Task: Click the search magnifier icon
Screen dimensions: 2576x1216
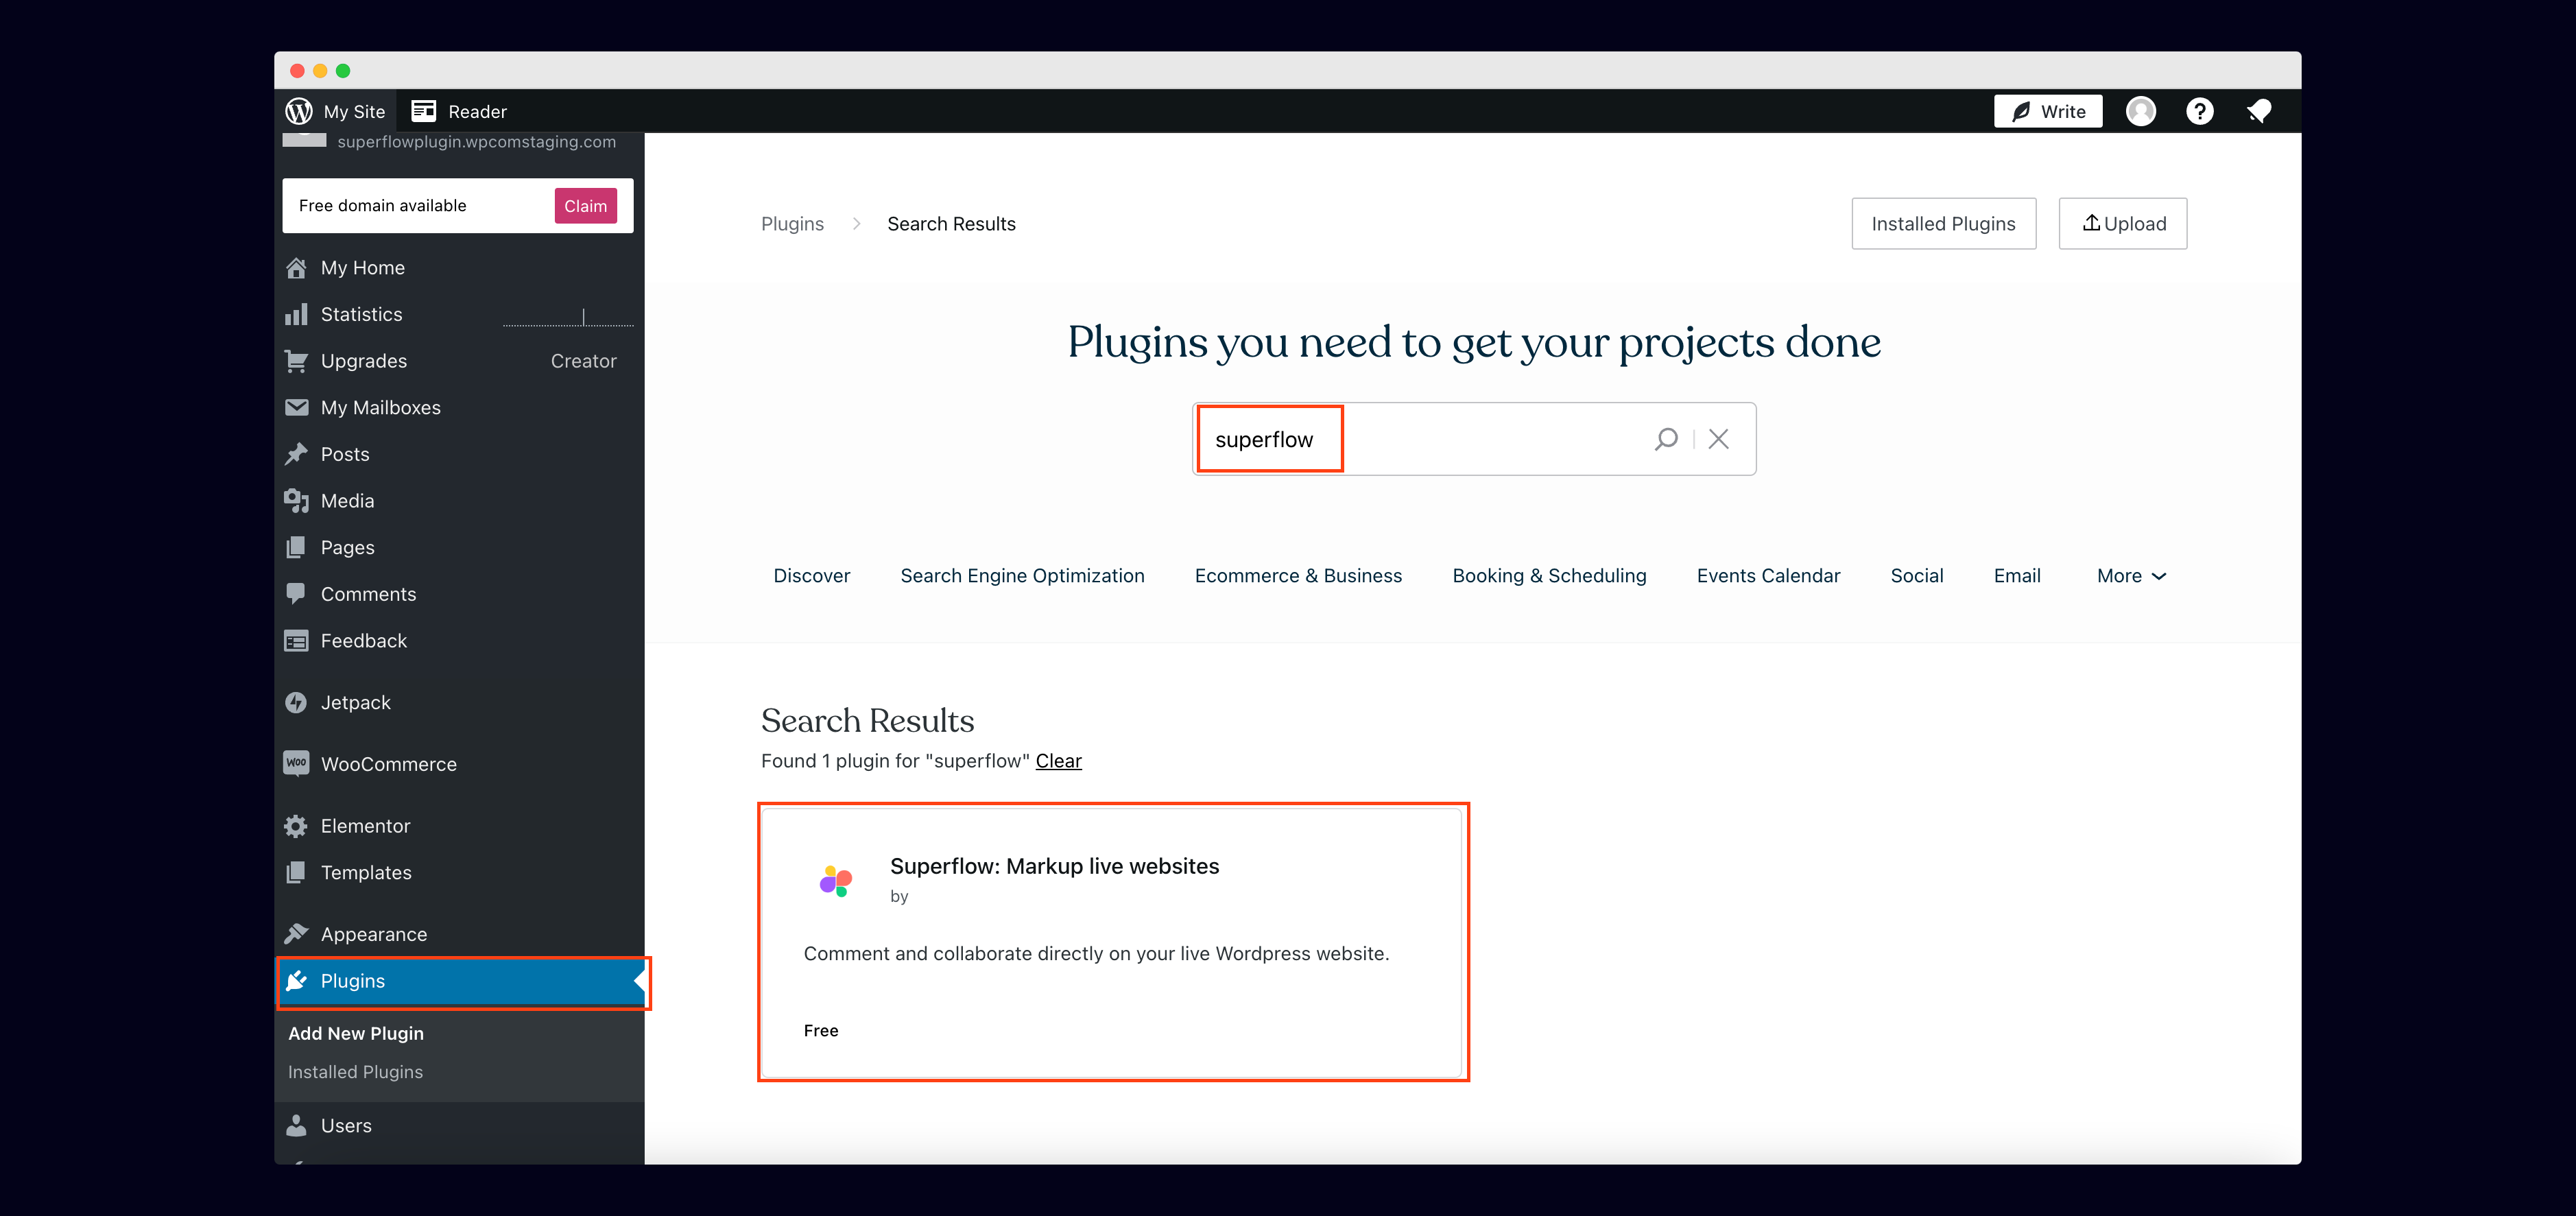Action: pyautogui.click(x=1666, y=439)
